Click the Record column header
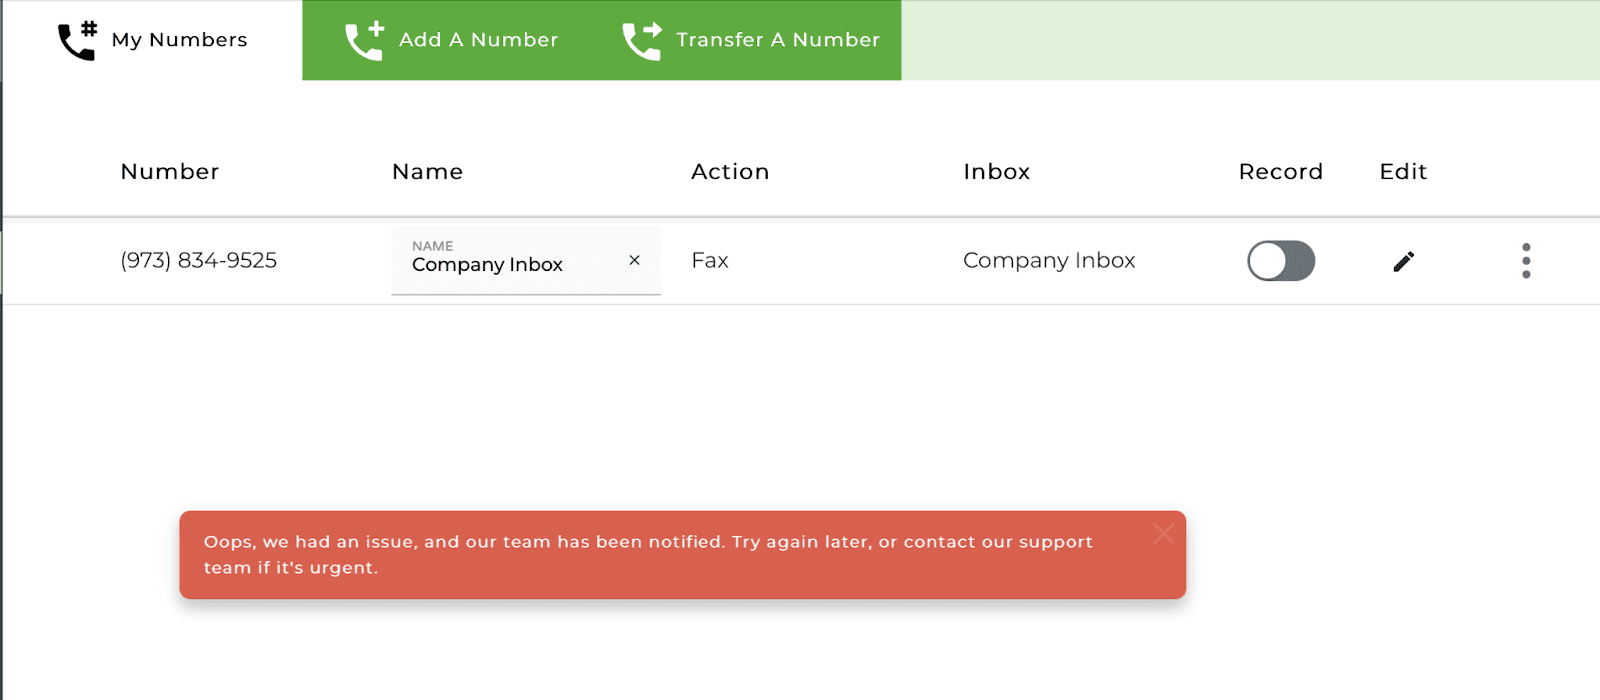This screenshot has height=700, width=1600. (x=1281, y=171)
